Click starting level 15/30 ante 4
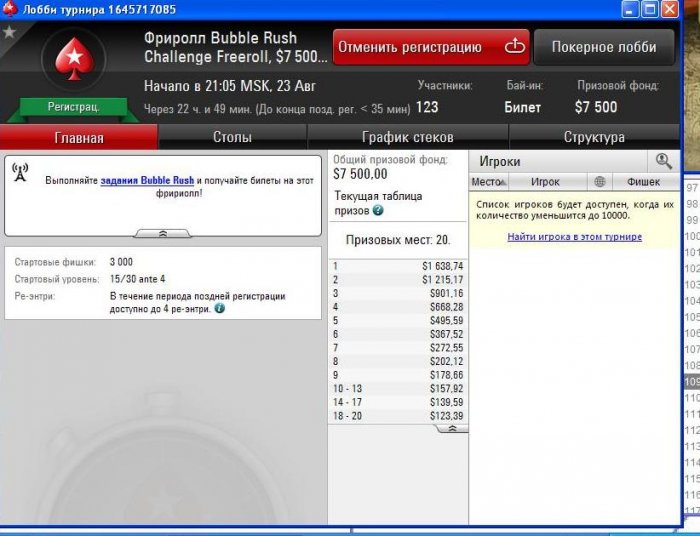This screenshot has height=536, width=700. coord(138,279)
